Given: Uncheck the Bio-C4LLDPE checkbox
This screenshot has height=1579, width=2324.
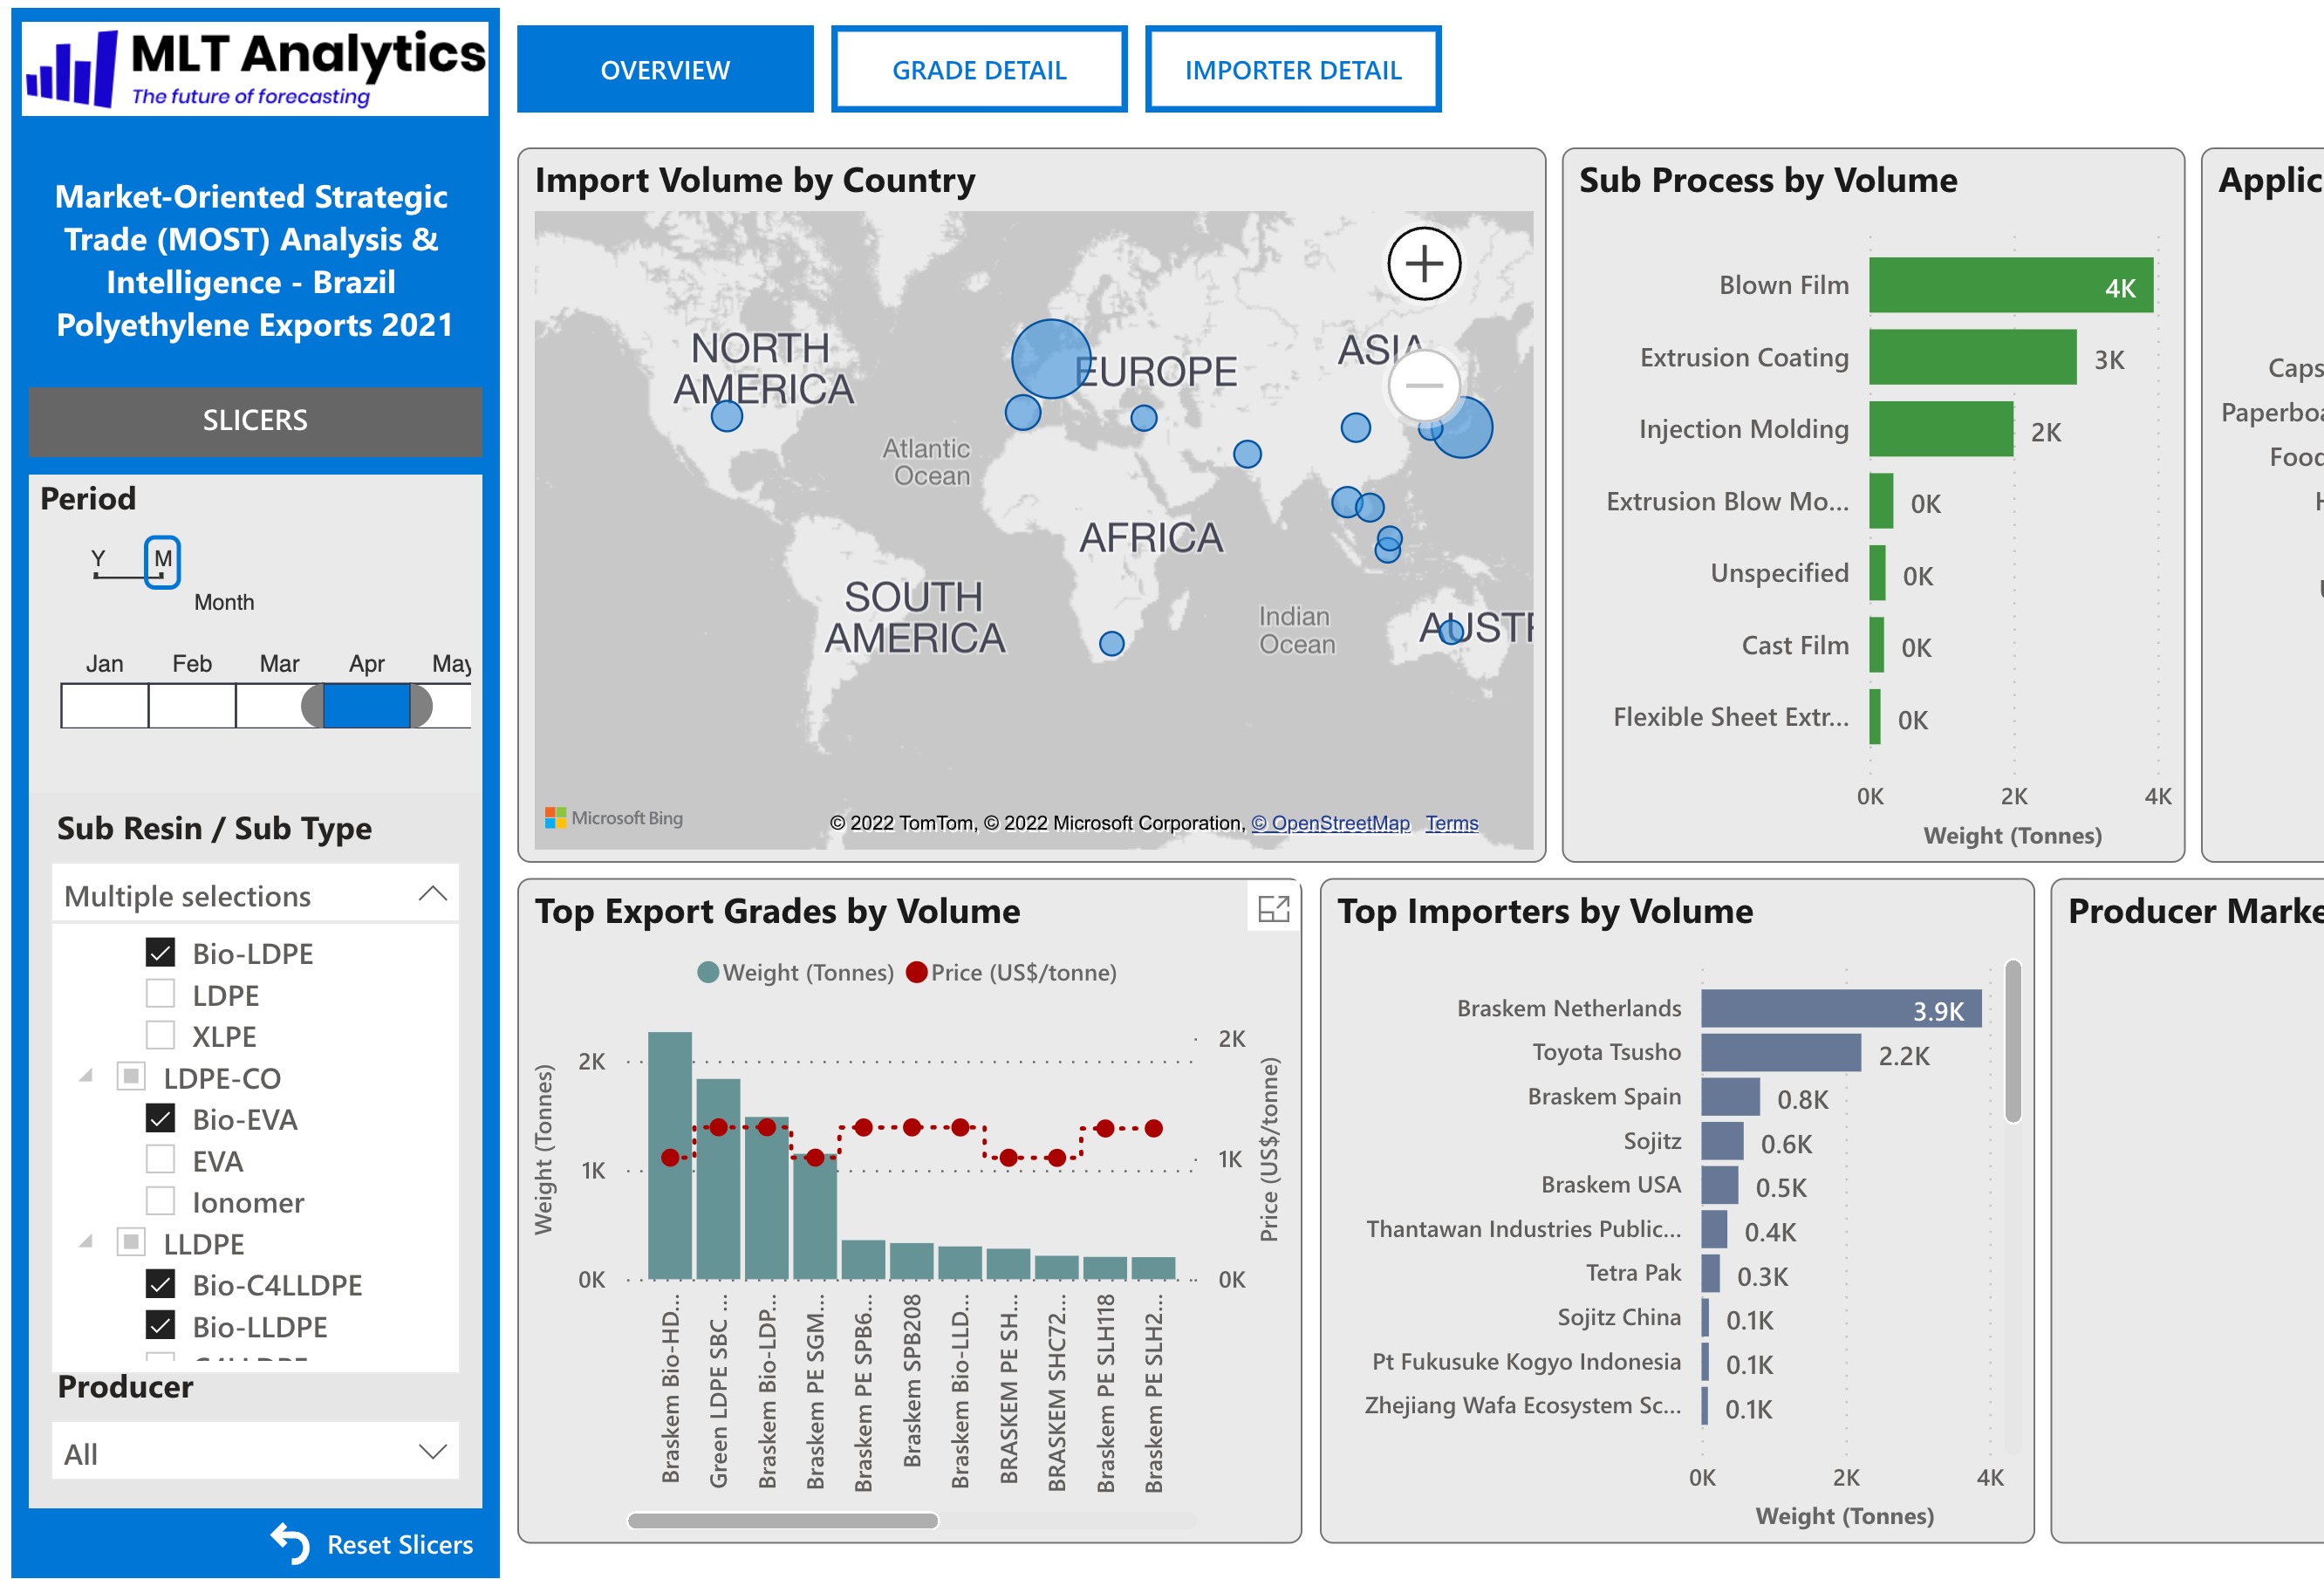Looking at the screenshot, I should pyautogui.click(x=160, y=1284).
